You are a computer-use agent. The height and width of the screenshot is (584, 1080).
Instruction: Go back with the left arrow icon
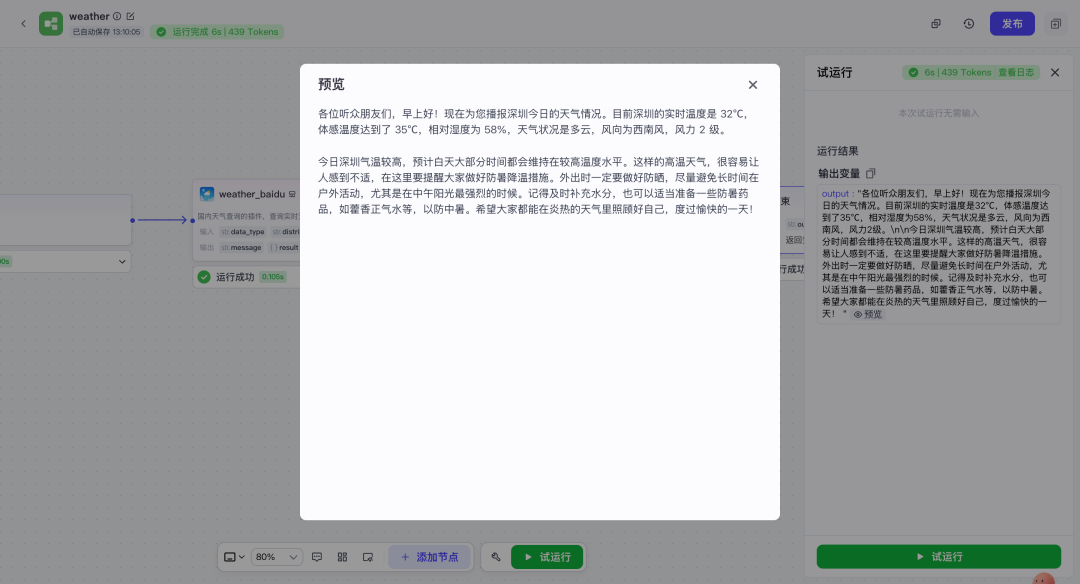click(x=23, y=23)
